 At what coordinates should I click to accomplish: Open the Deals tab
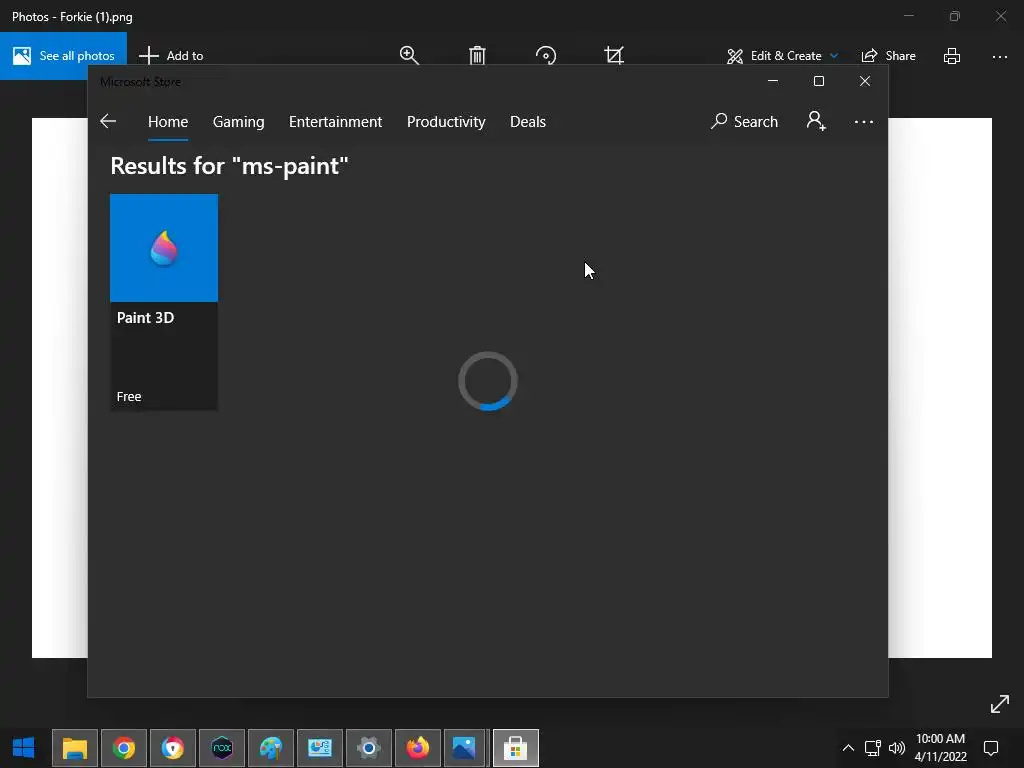(528, 121)
